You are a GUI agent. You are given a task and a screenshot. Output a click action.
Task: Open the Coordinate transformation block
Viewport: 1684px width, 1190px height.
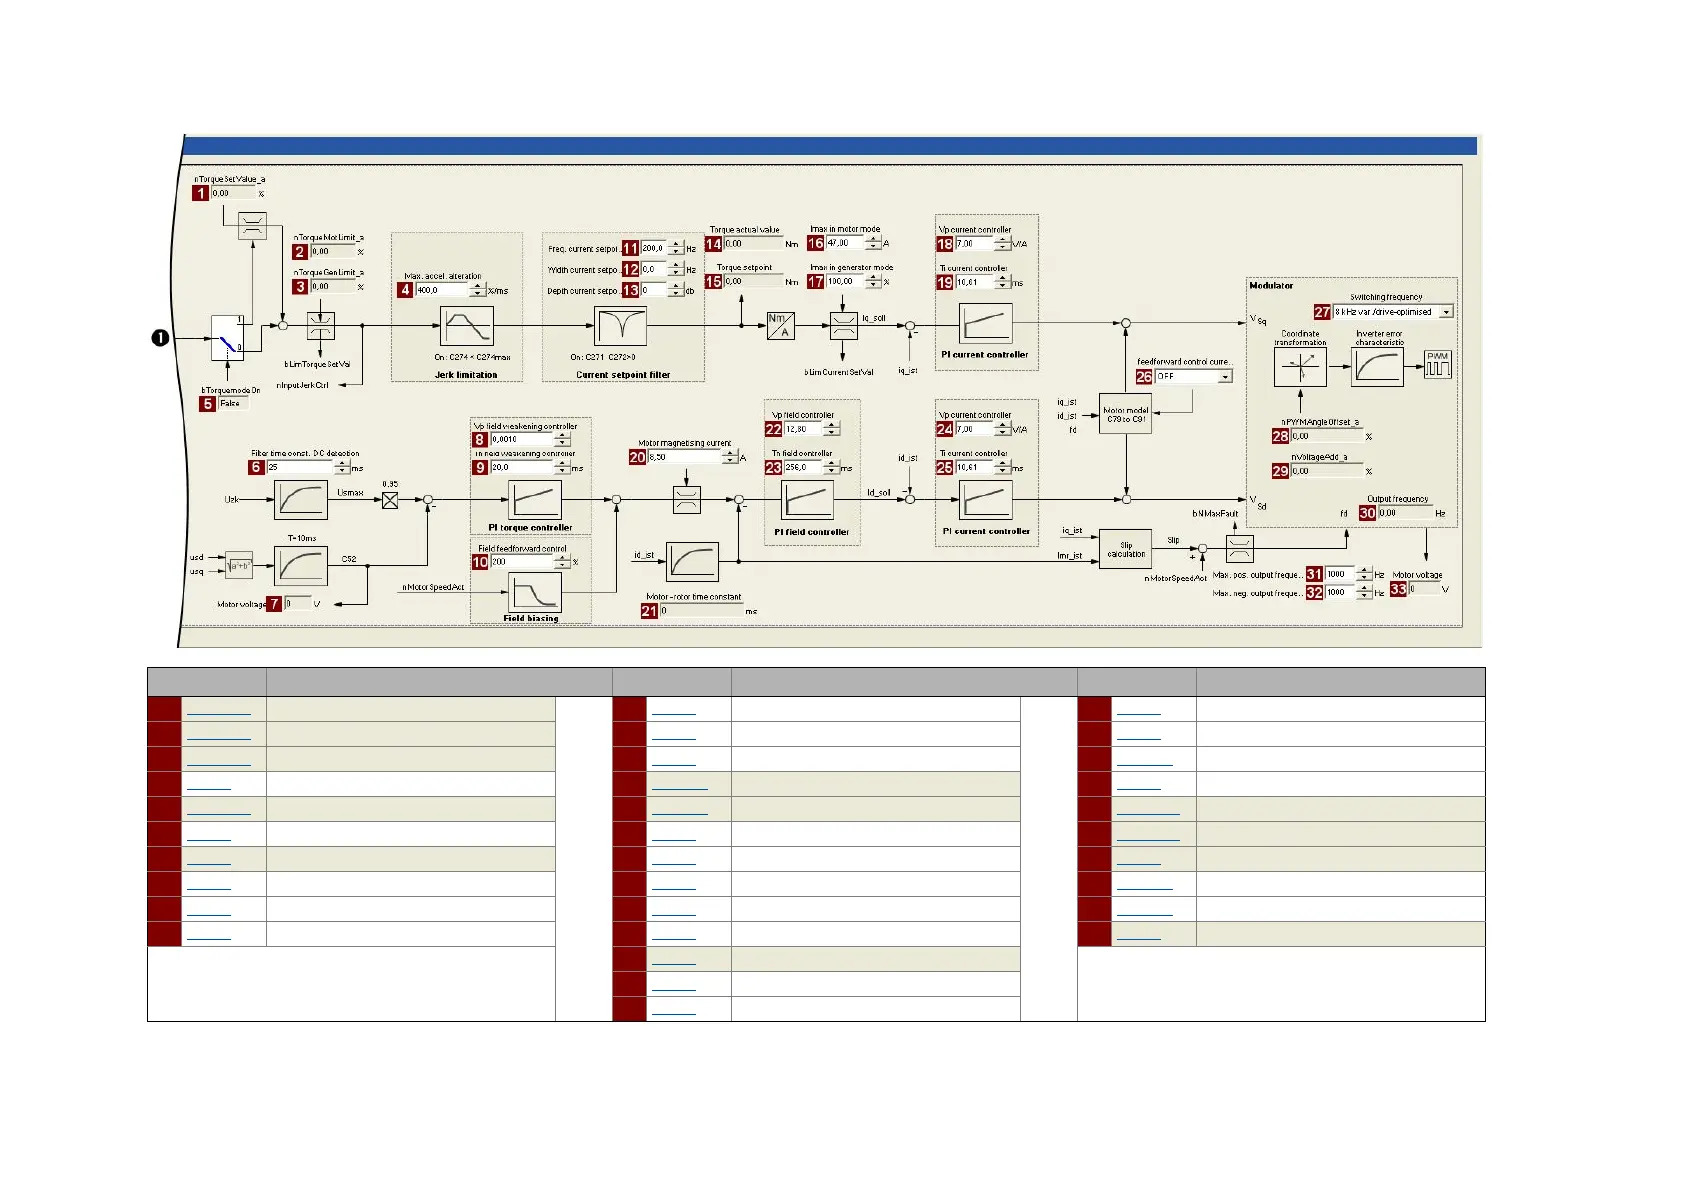(x=1300, y=367)
